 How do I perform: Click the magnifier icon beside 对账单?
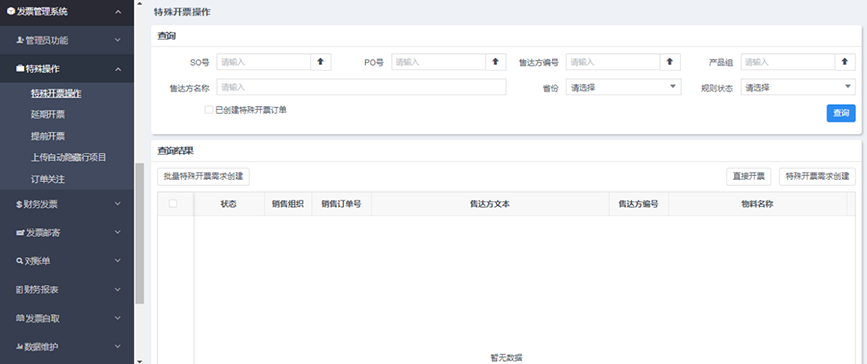[x=19, y=261]
